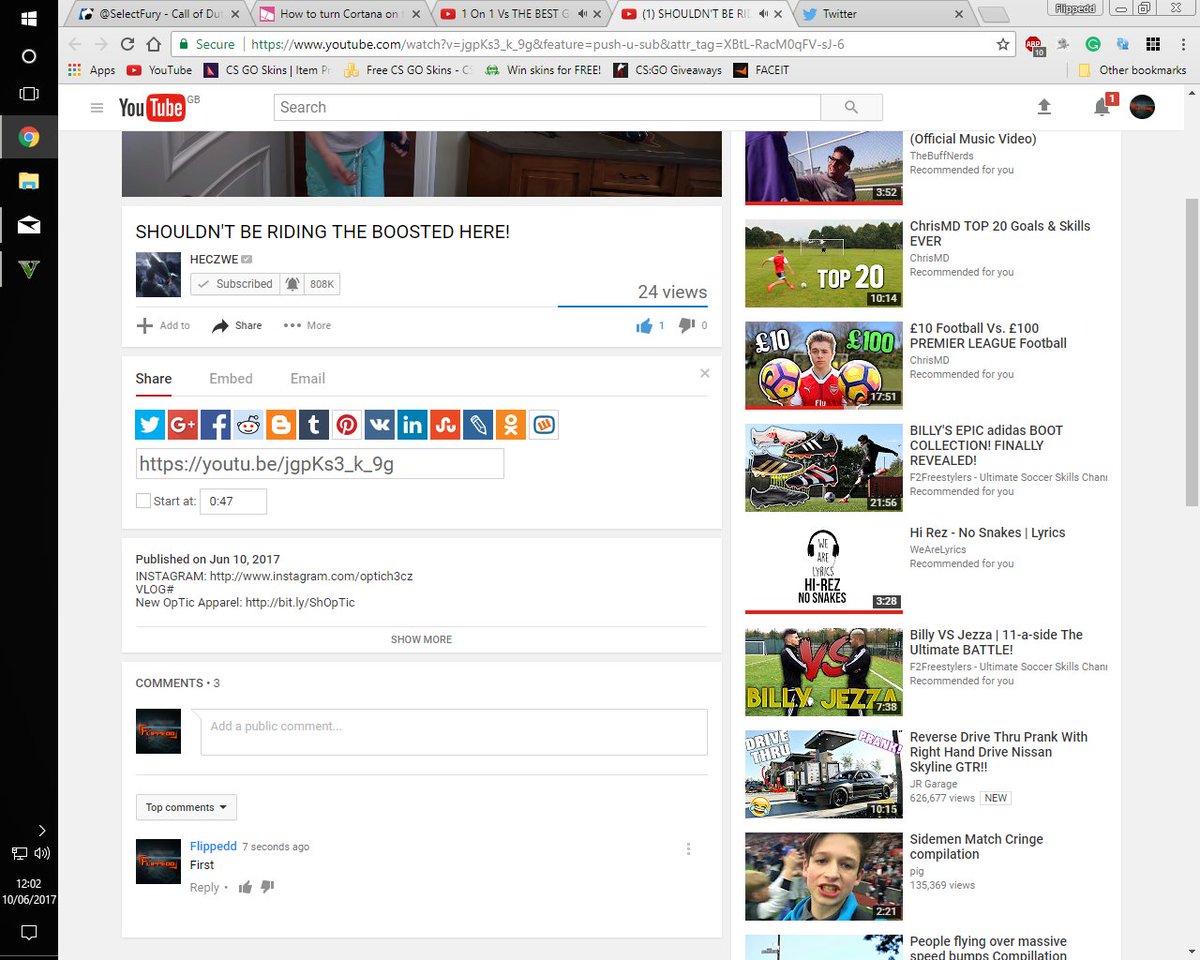This screenshot has width=1200, height=960.
Task: Click the Add a public comment box
Action: [454, 732]
